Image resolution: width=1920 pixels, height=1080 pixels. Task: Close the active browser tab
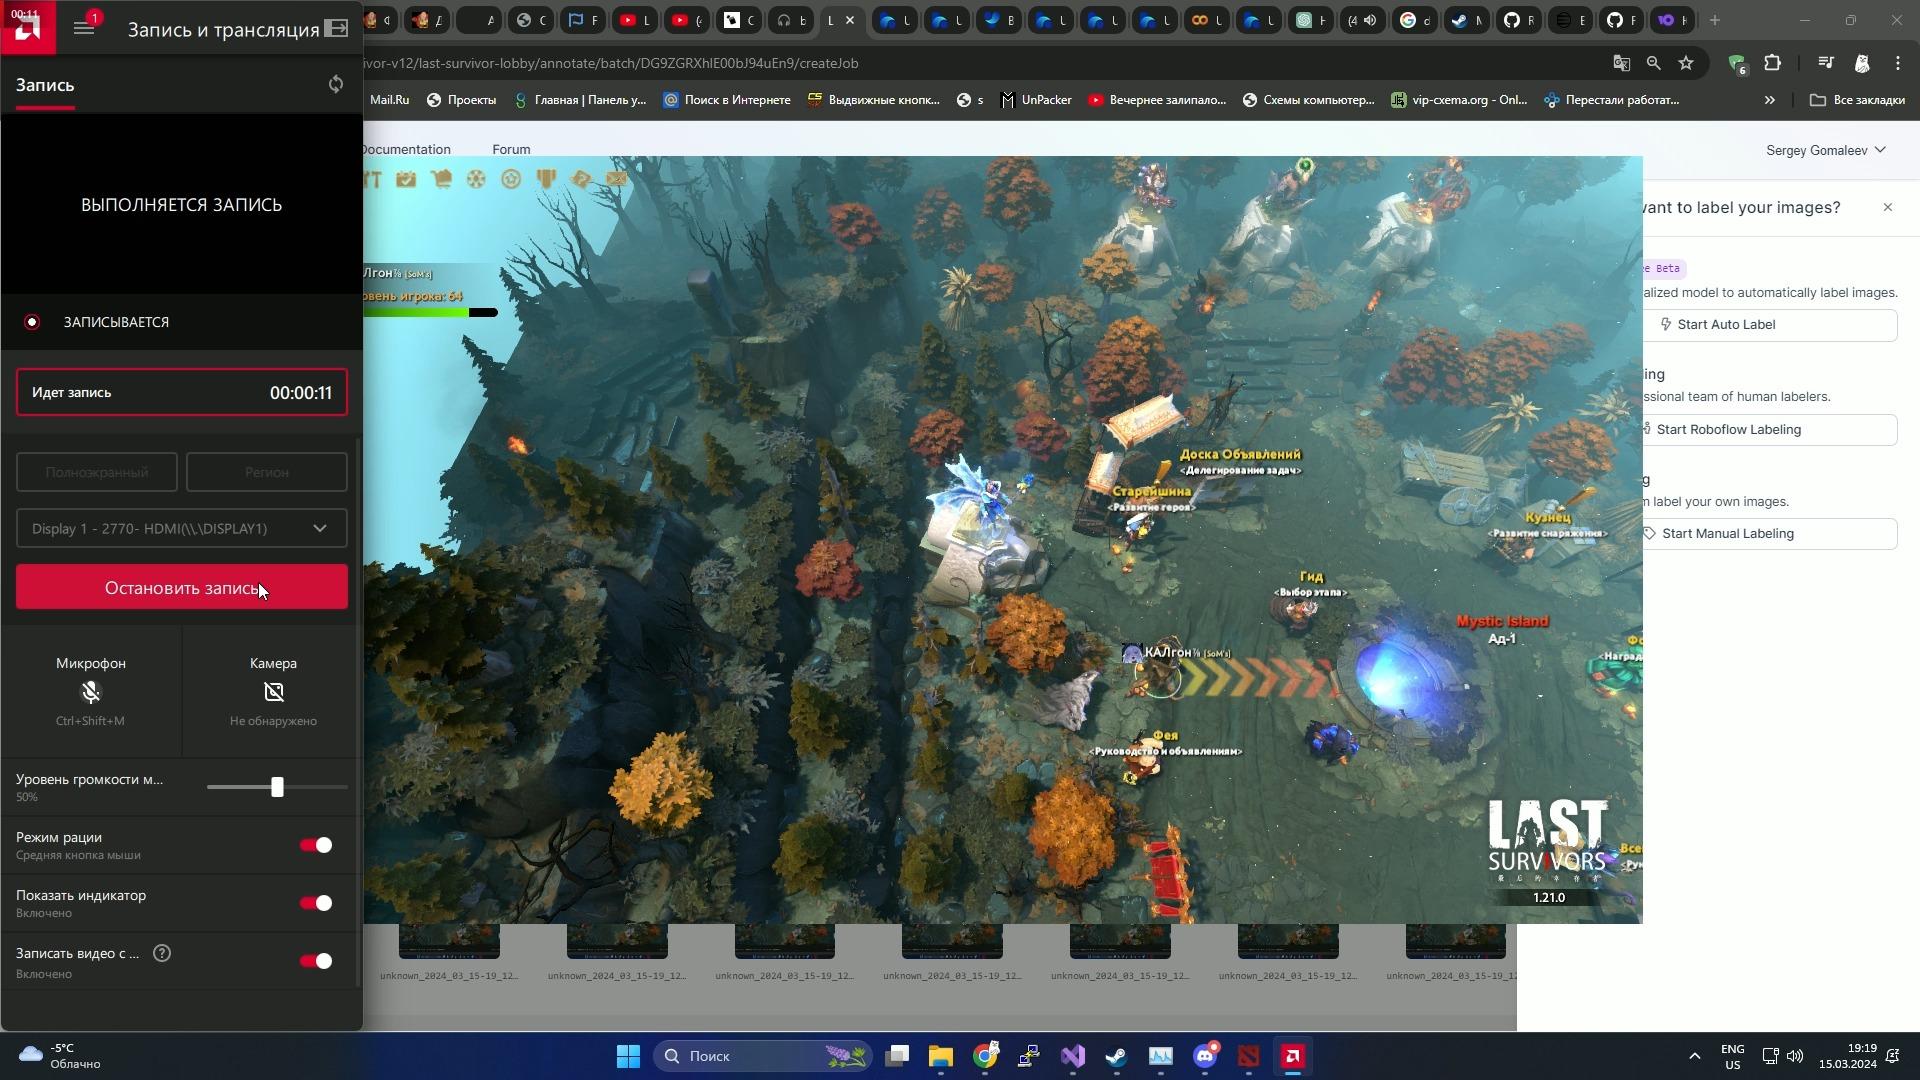click(x=850, y=20)
